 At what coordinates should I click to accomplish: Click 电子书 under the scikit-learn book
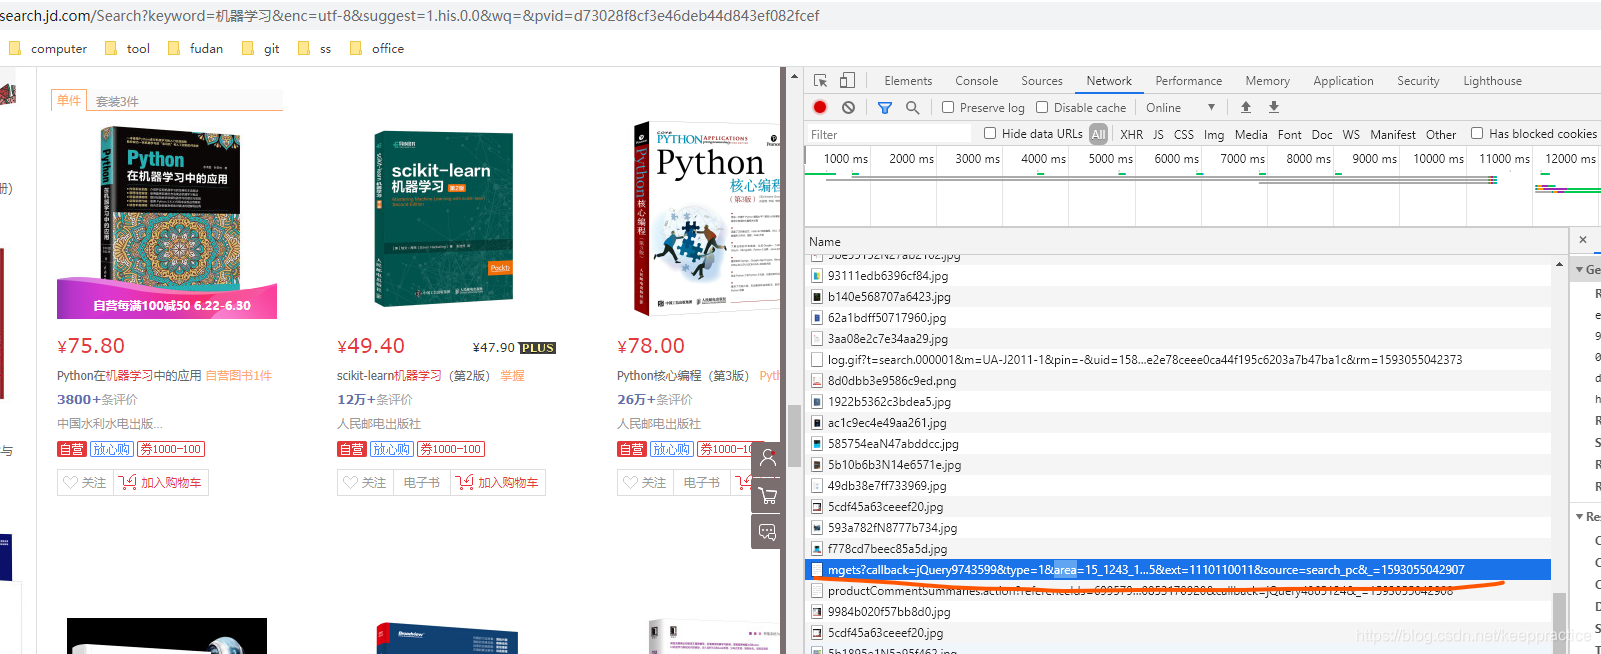point(421,483)
